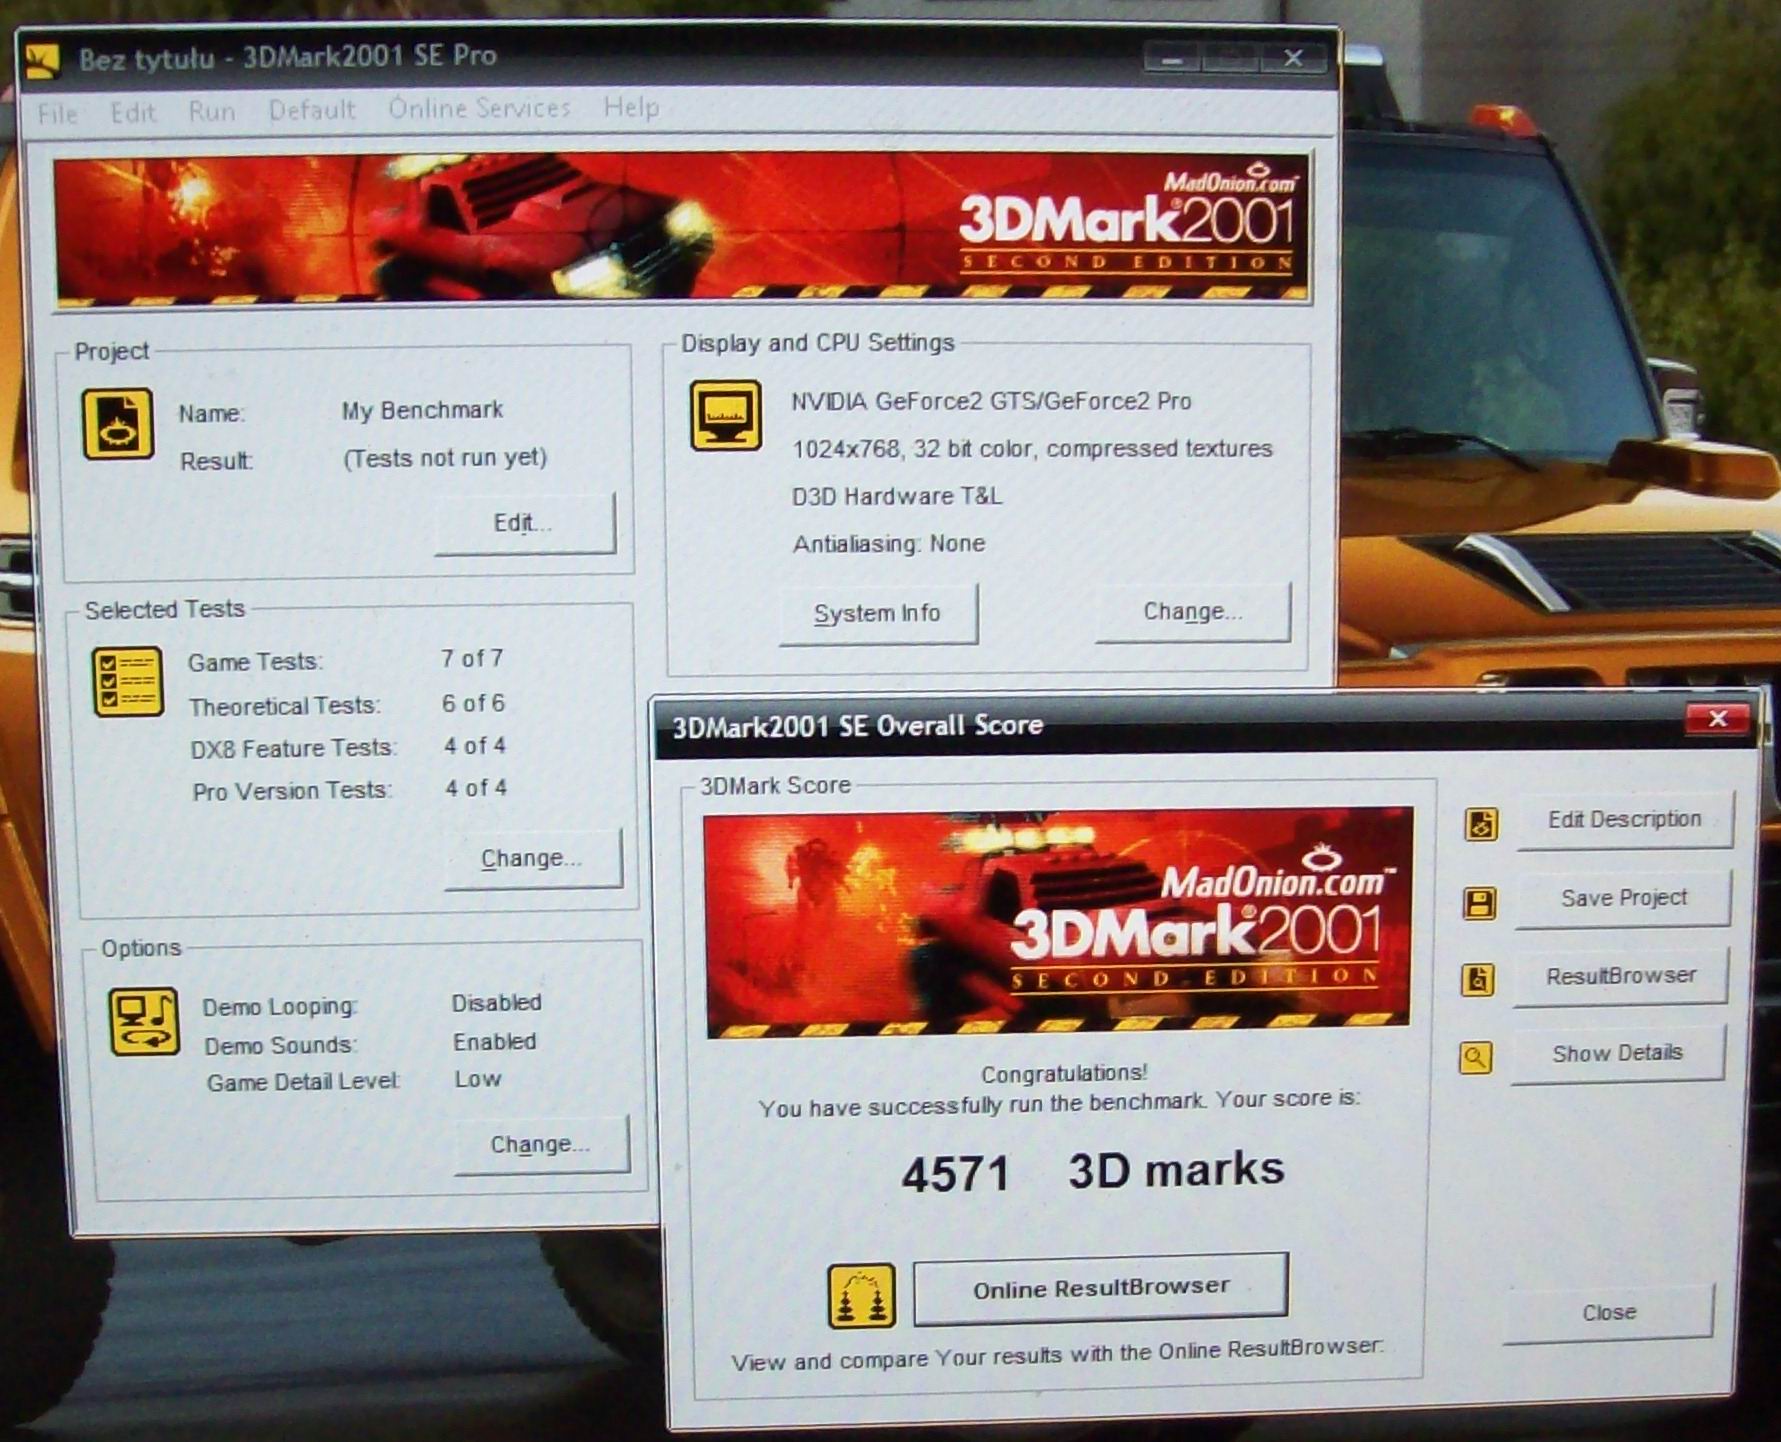Click the 3DMark2001 banner in score dialog

tap(1059, 922)
